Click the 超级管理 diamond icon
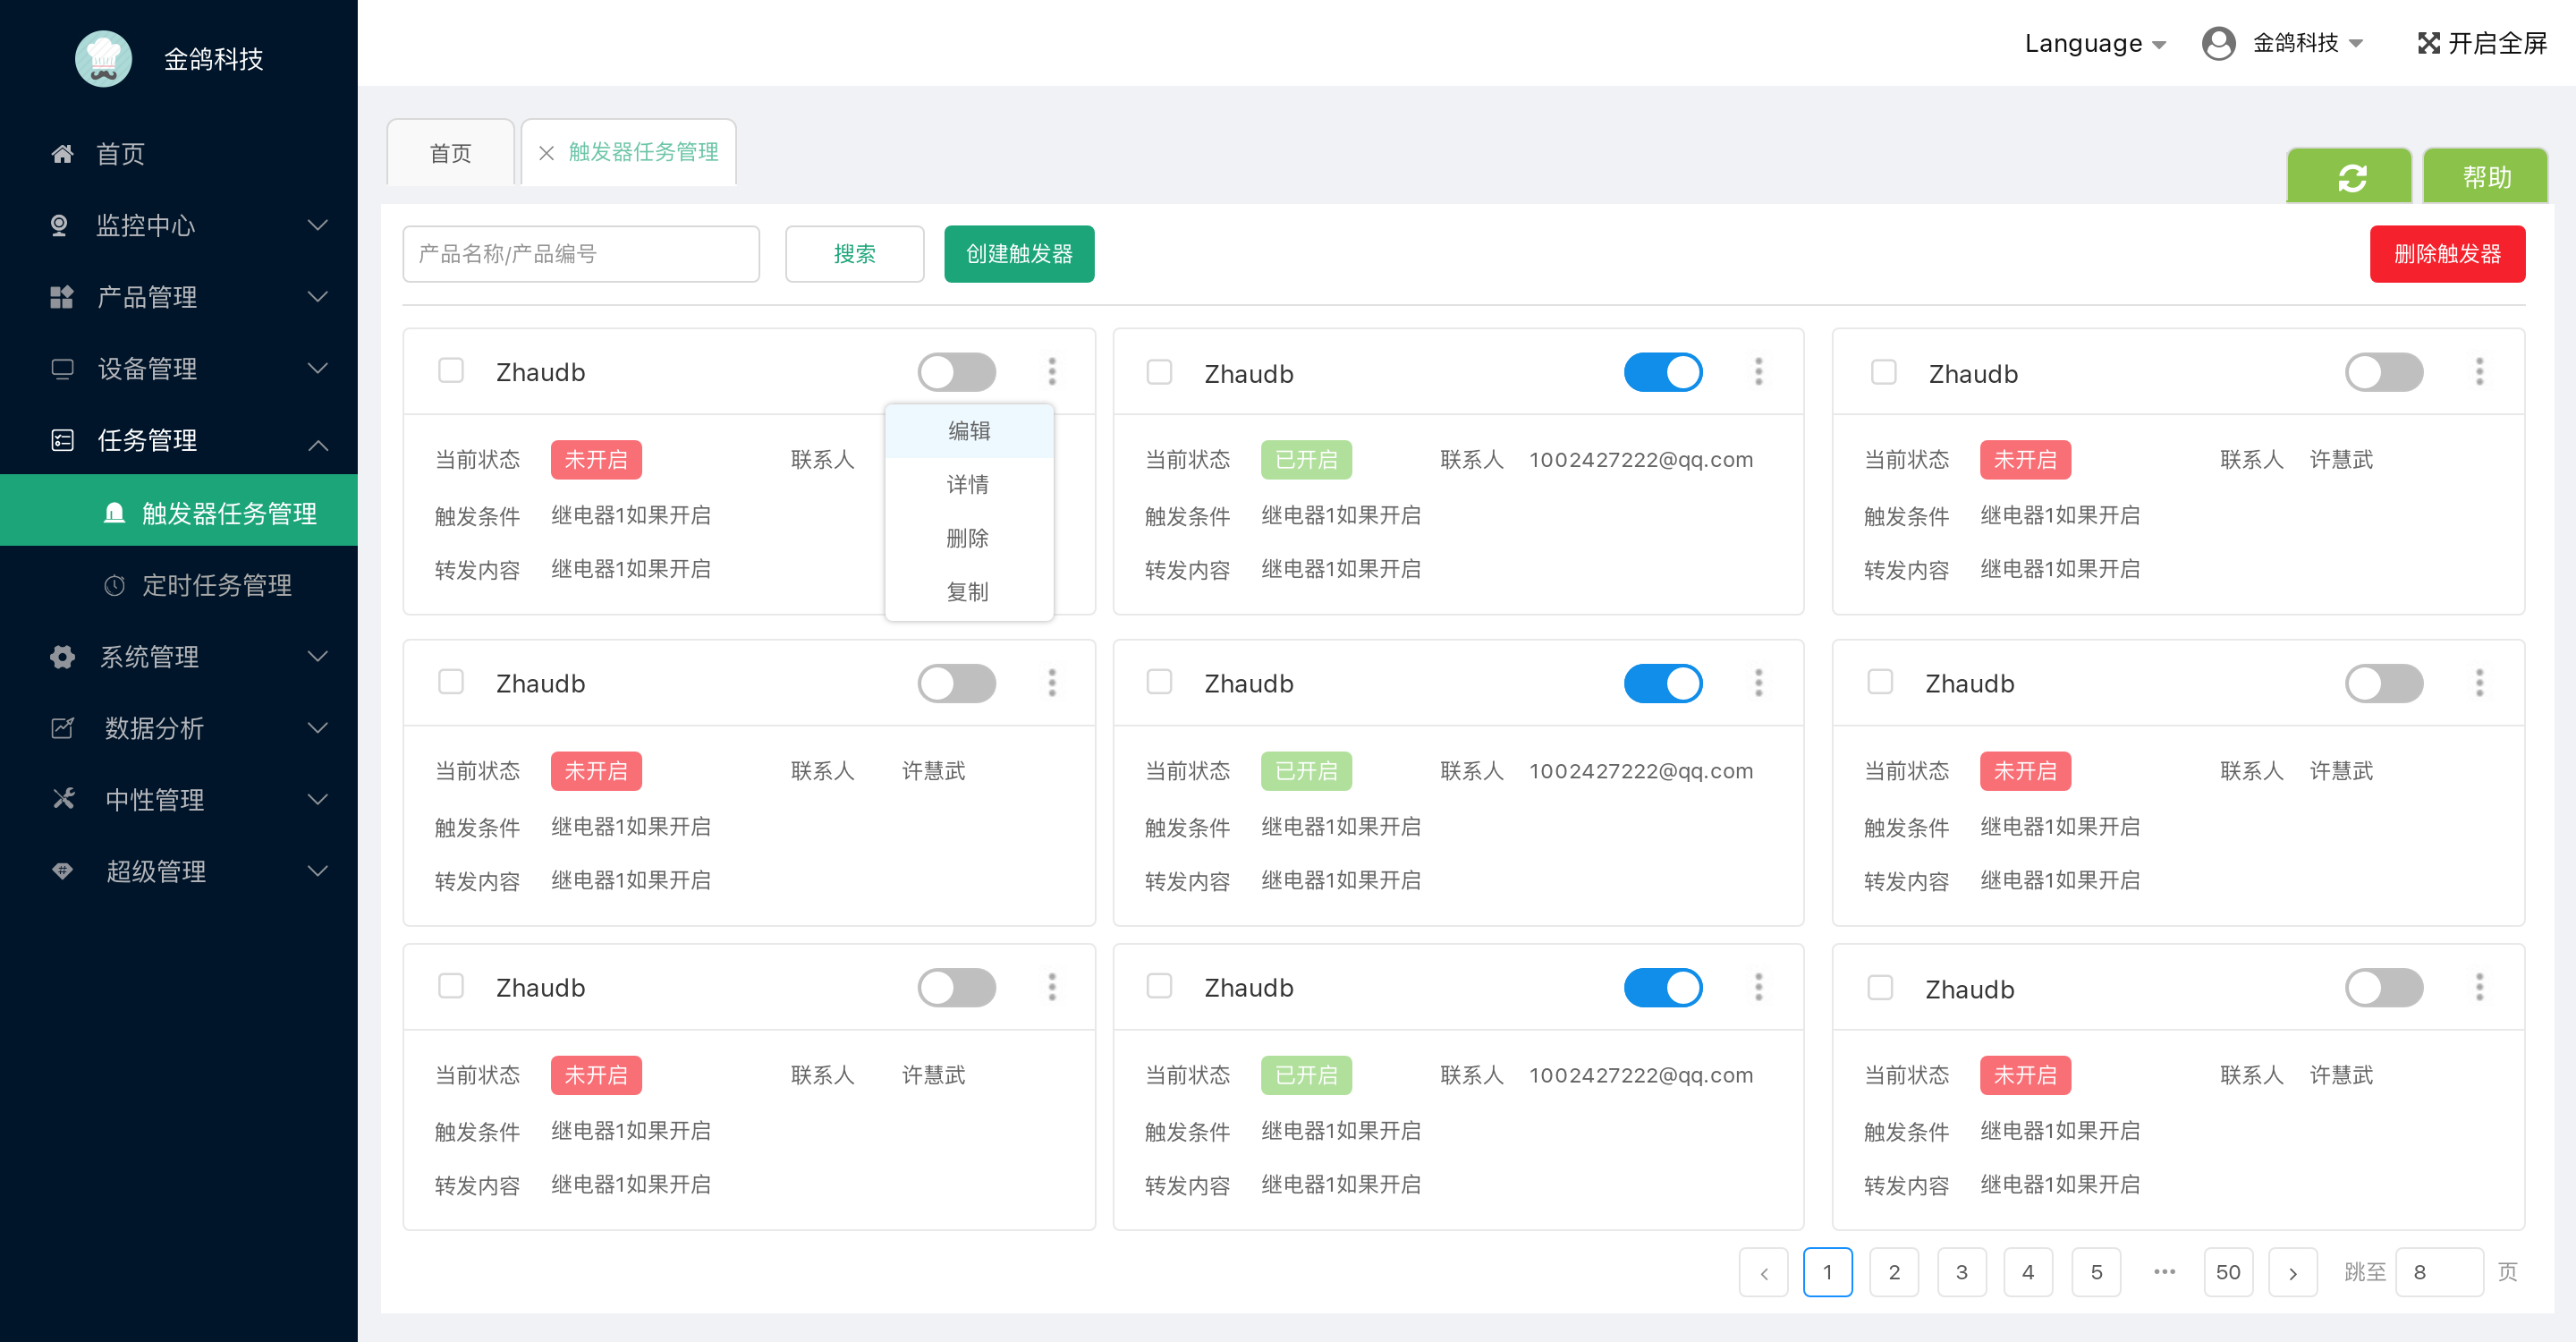 coord(62,871)
